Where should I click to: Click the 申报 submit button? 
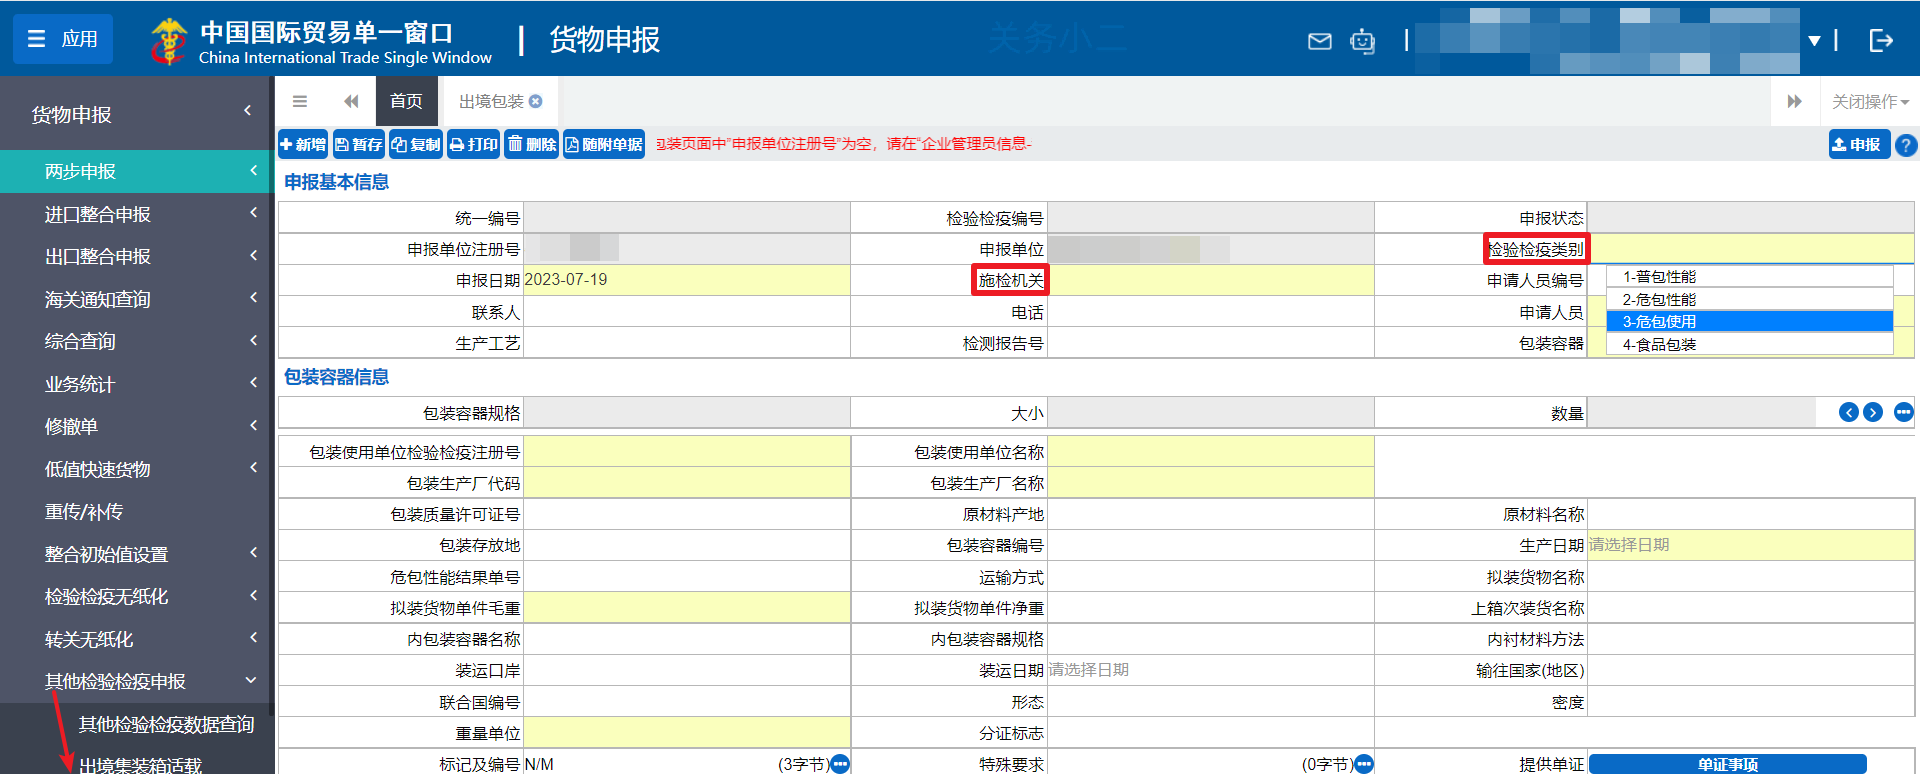pyautogui.click(x=1857, y=145)
